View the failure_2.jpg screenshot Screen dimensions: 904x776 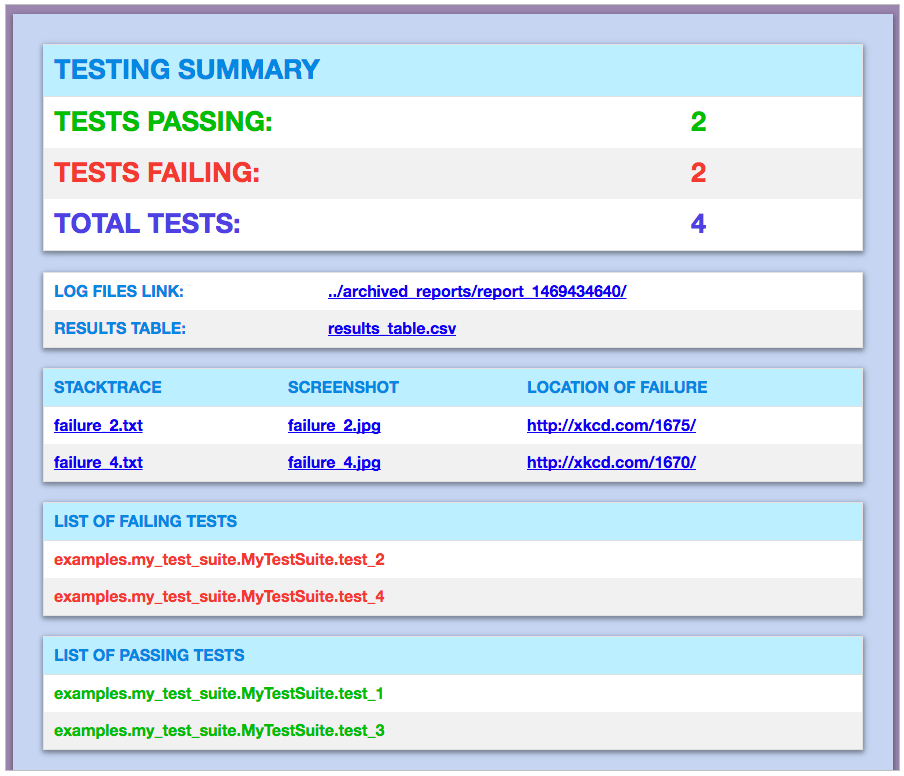pyautogui.click(x=334, y=425)
